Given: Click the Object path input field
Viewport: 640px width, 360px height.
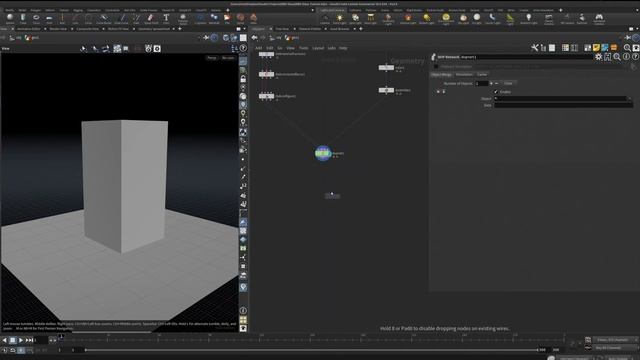Looking at the screenshot, I should coord(560,98).
